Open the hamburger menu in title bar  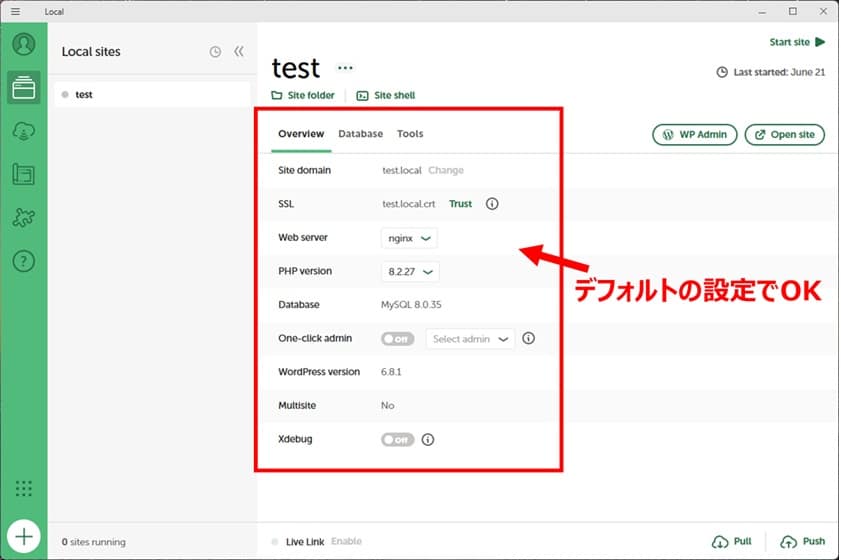pos(16,11)
